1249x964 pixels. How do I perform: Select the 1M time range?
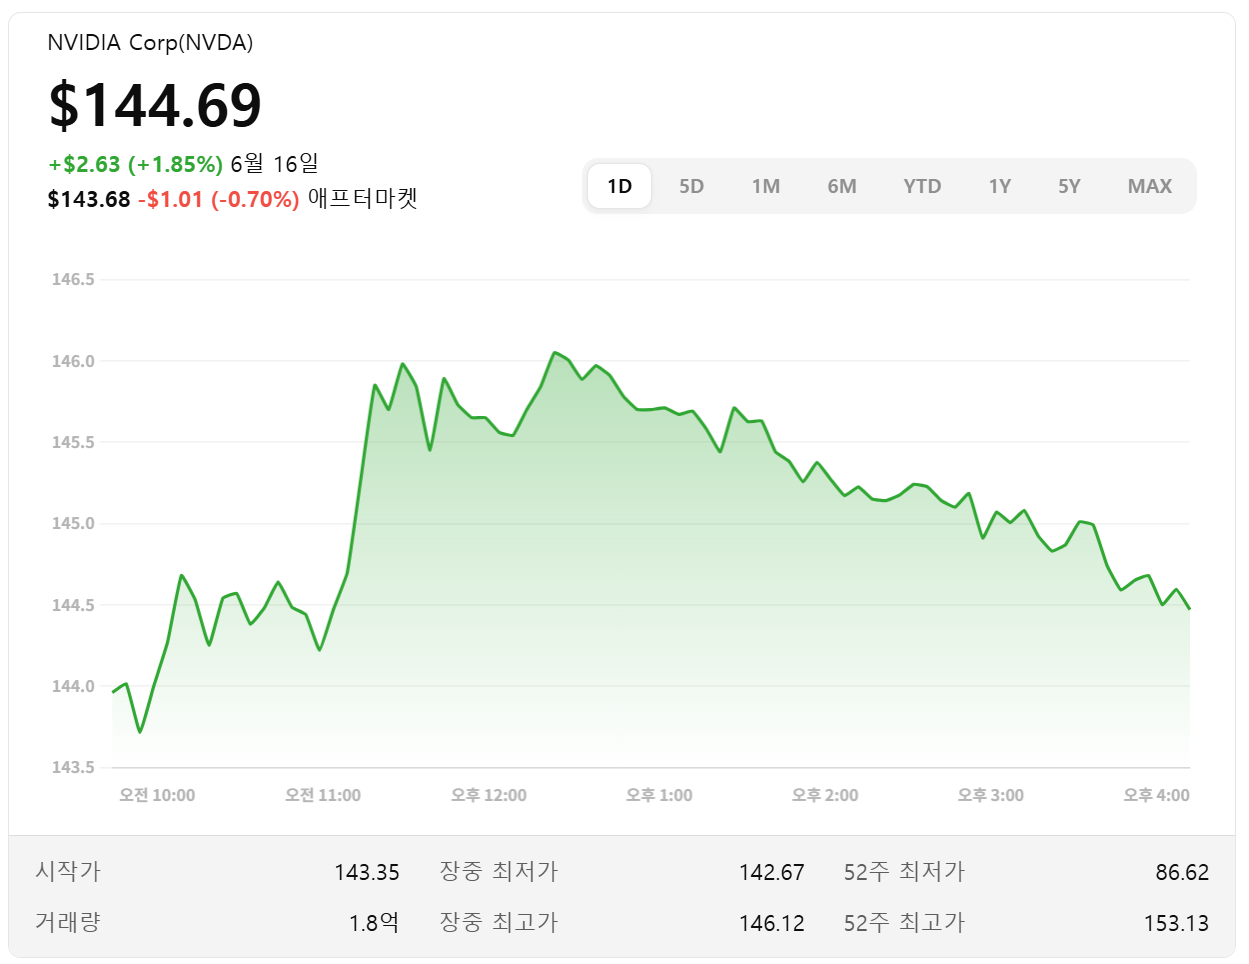[x=767, y=185]
